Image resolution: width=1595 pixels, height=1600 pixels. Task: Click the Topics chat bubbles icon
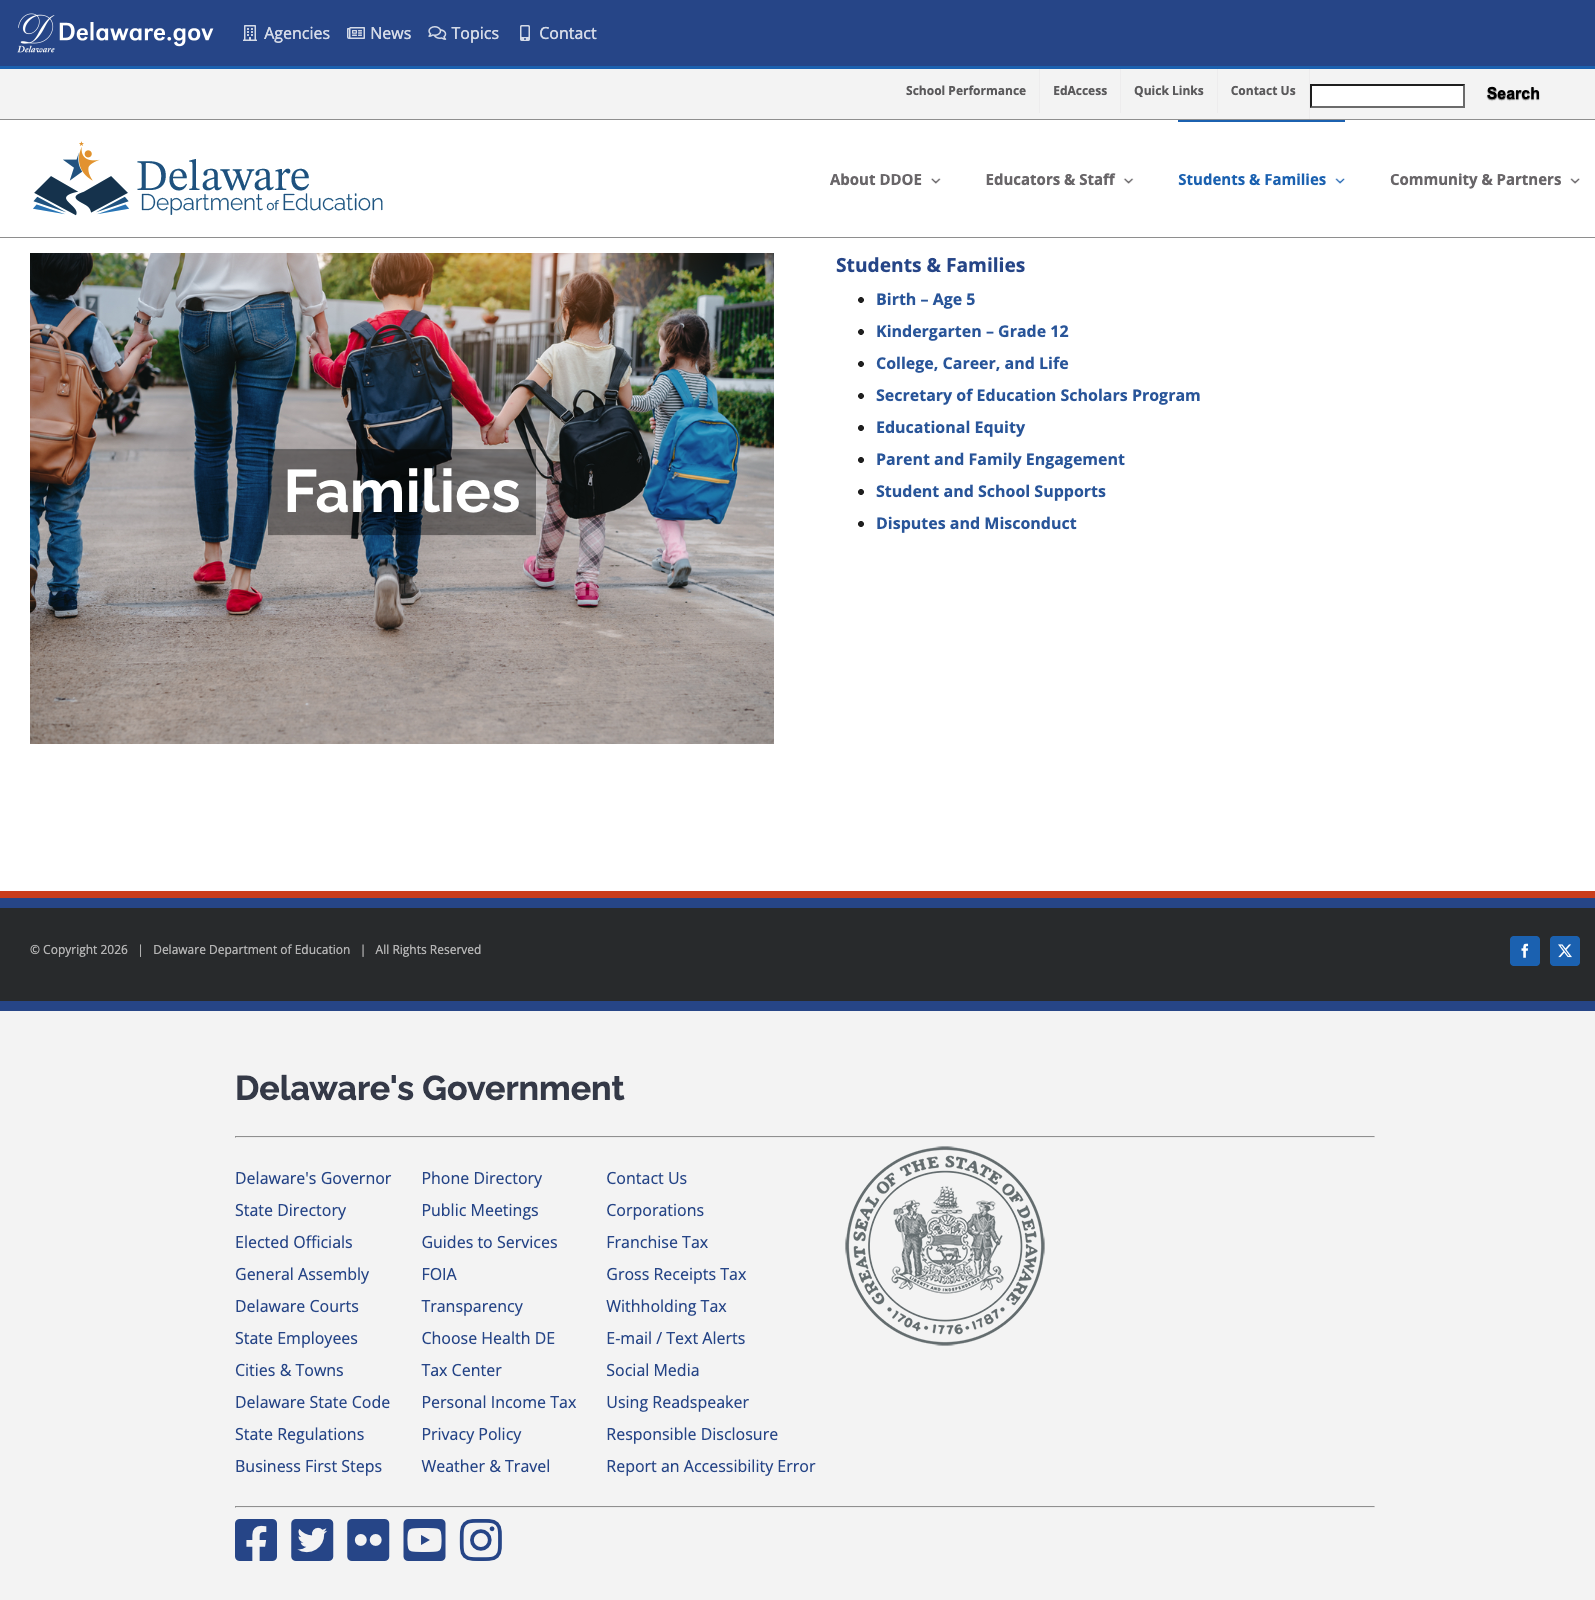point(437,33)
